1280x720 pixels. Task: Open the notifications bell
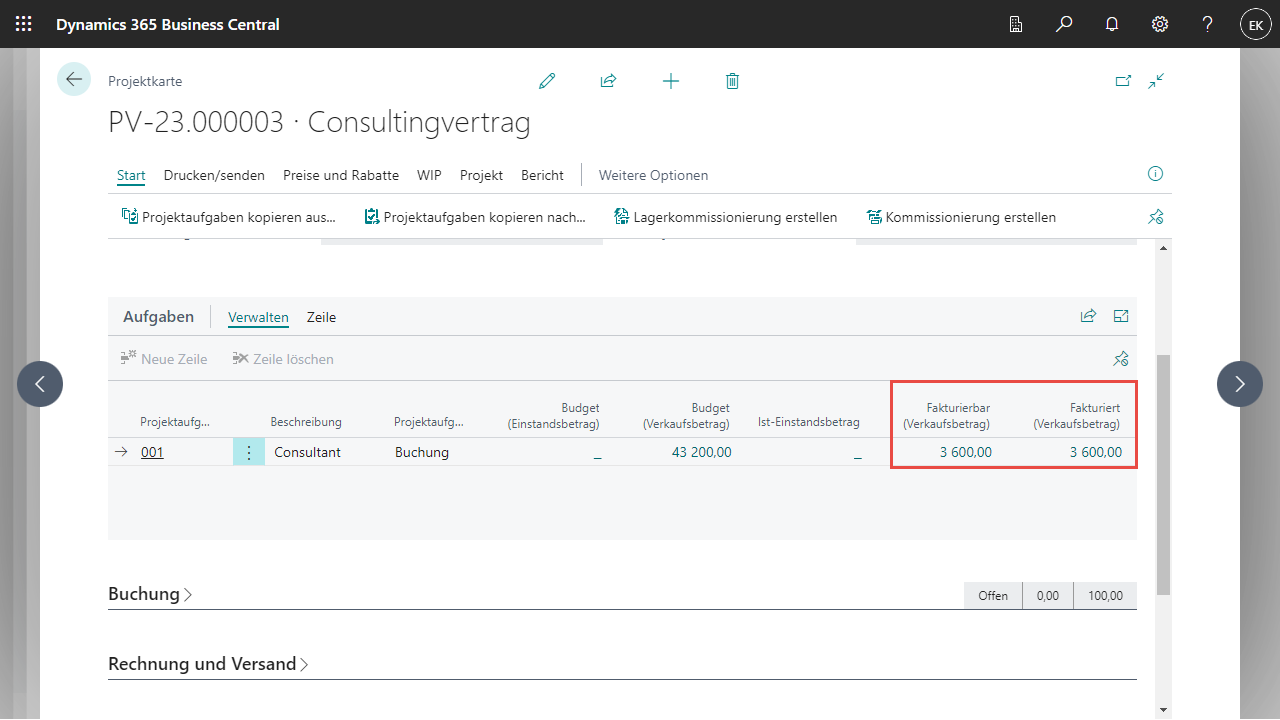[1112, 24]
